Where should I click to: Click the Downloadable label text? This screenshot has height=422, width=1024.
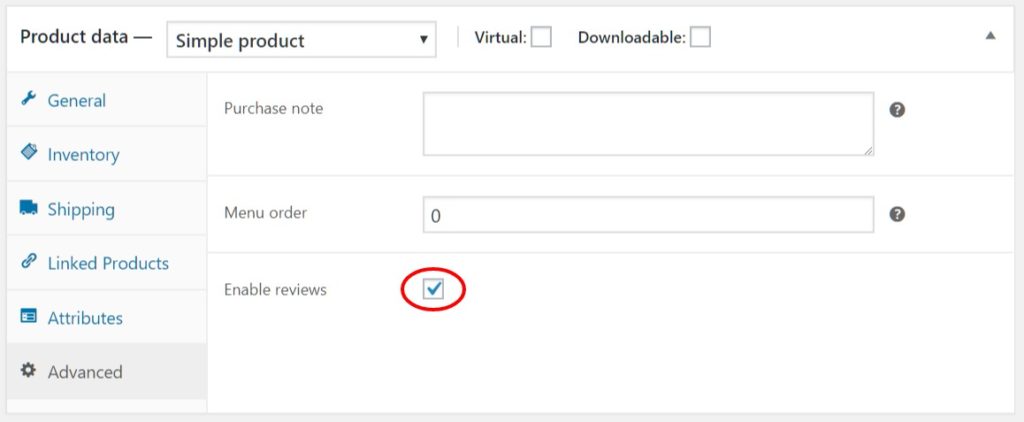pyautogui.click(x=632, y=38)
